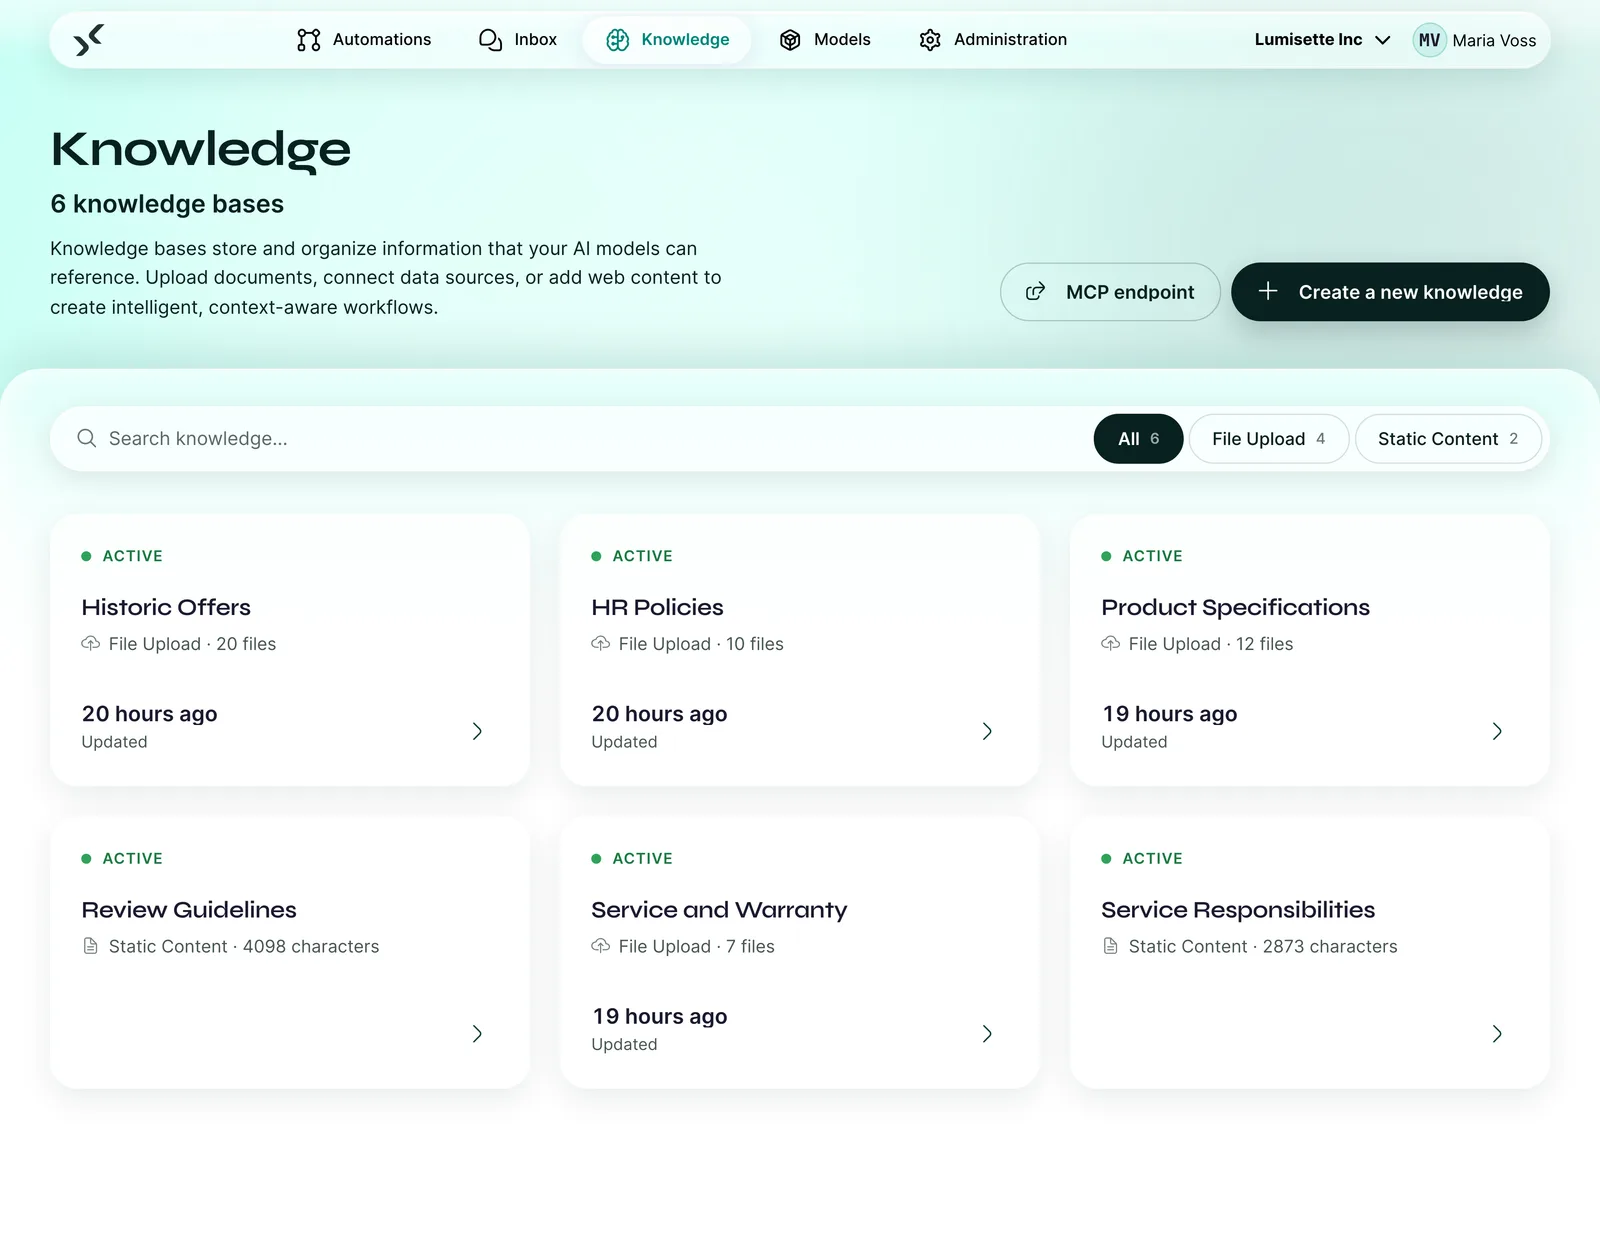
Task: Click the cloud upload icon on Product Specifications
Action: click(1111, 643)
